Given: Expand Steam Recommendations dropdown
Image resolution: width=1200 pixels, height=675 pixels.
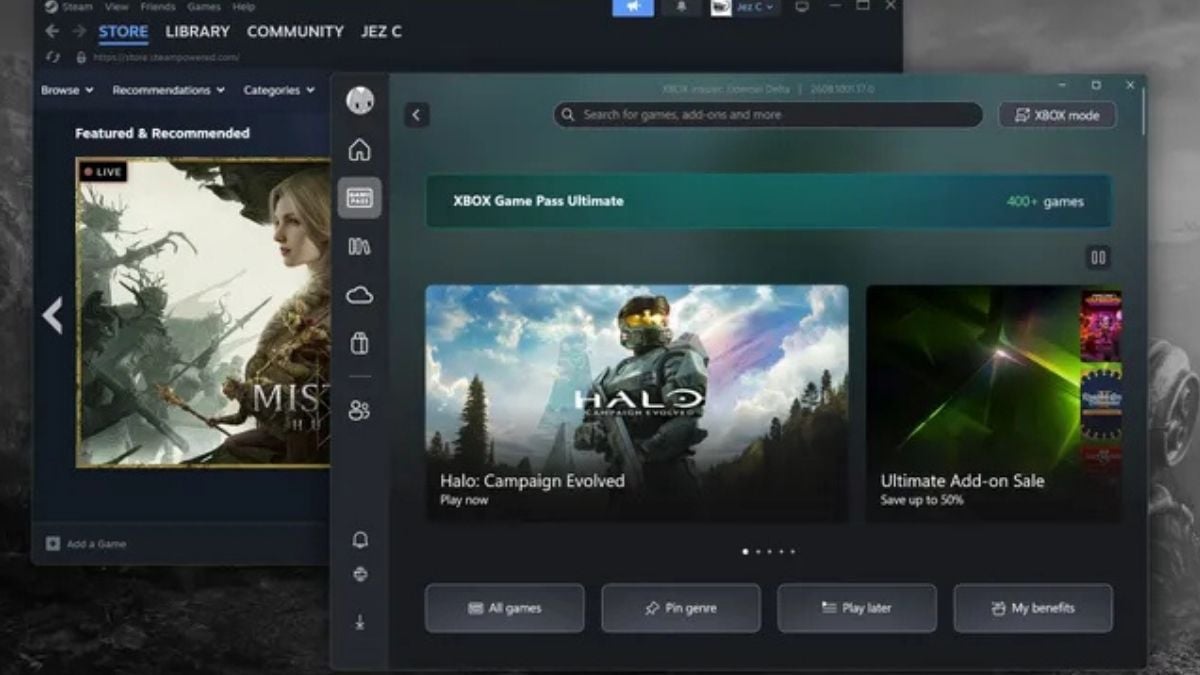Looking at the screenshot, I should 168,90.
